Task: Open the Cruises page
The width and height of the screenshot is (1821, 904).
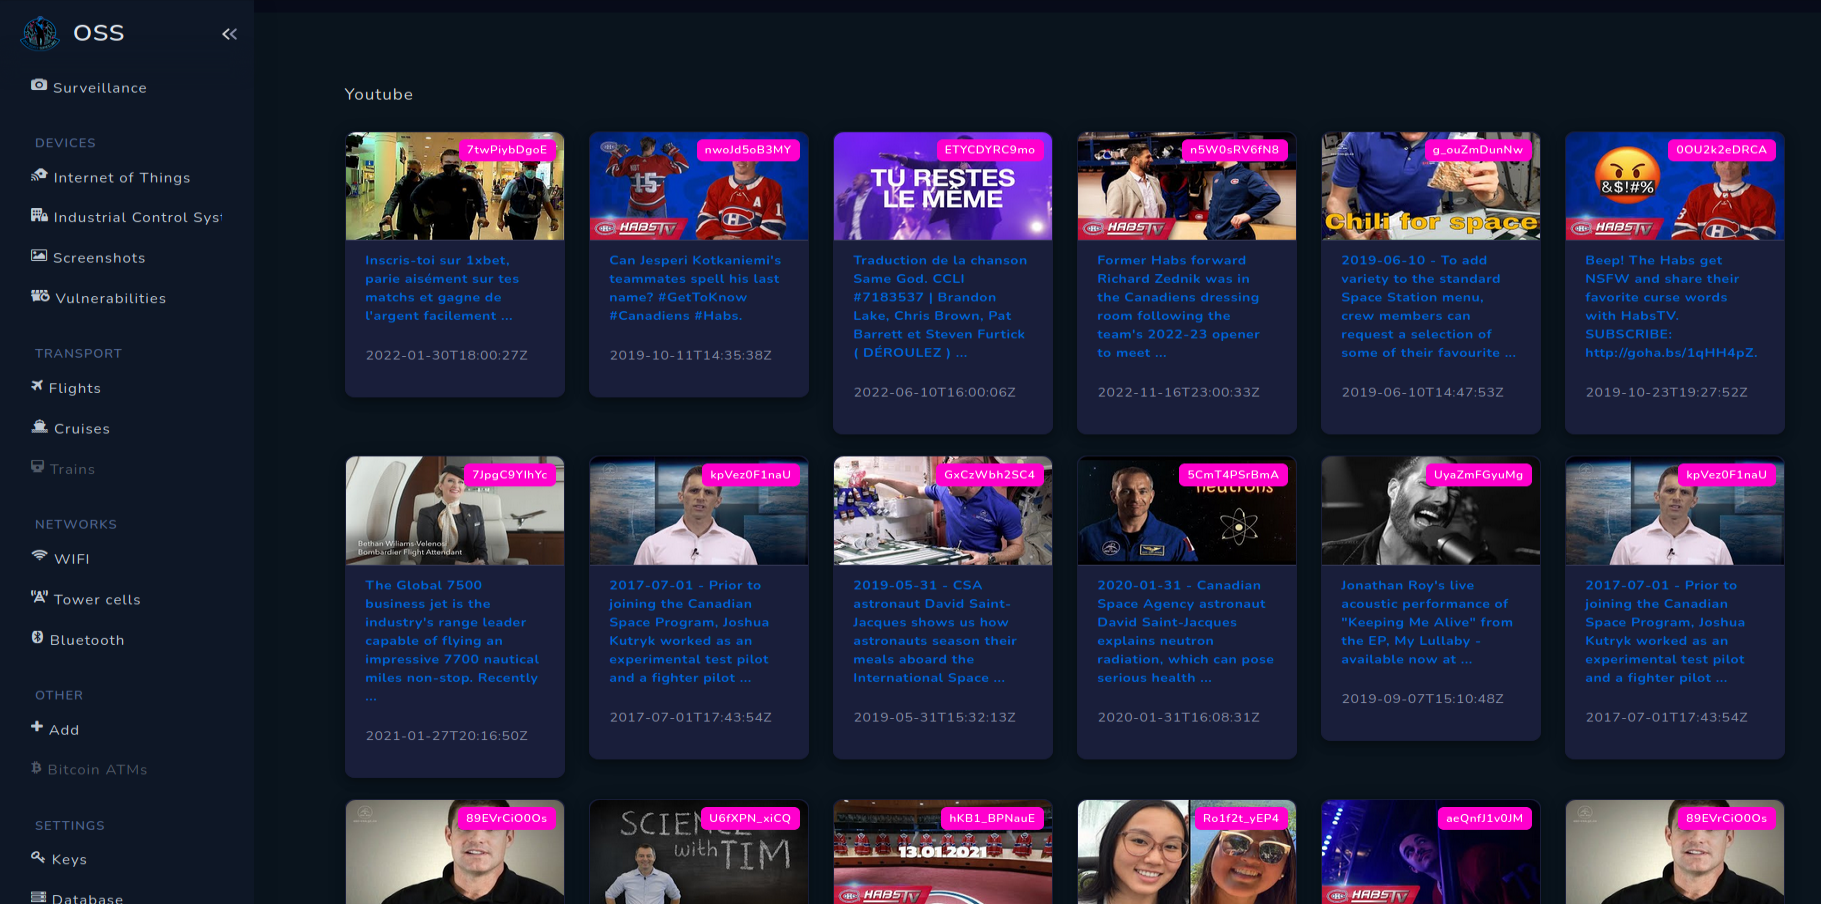Action: point(82,429)
